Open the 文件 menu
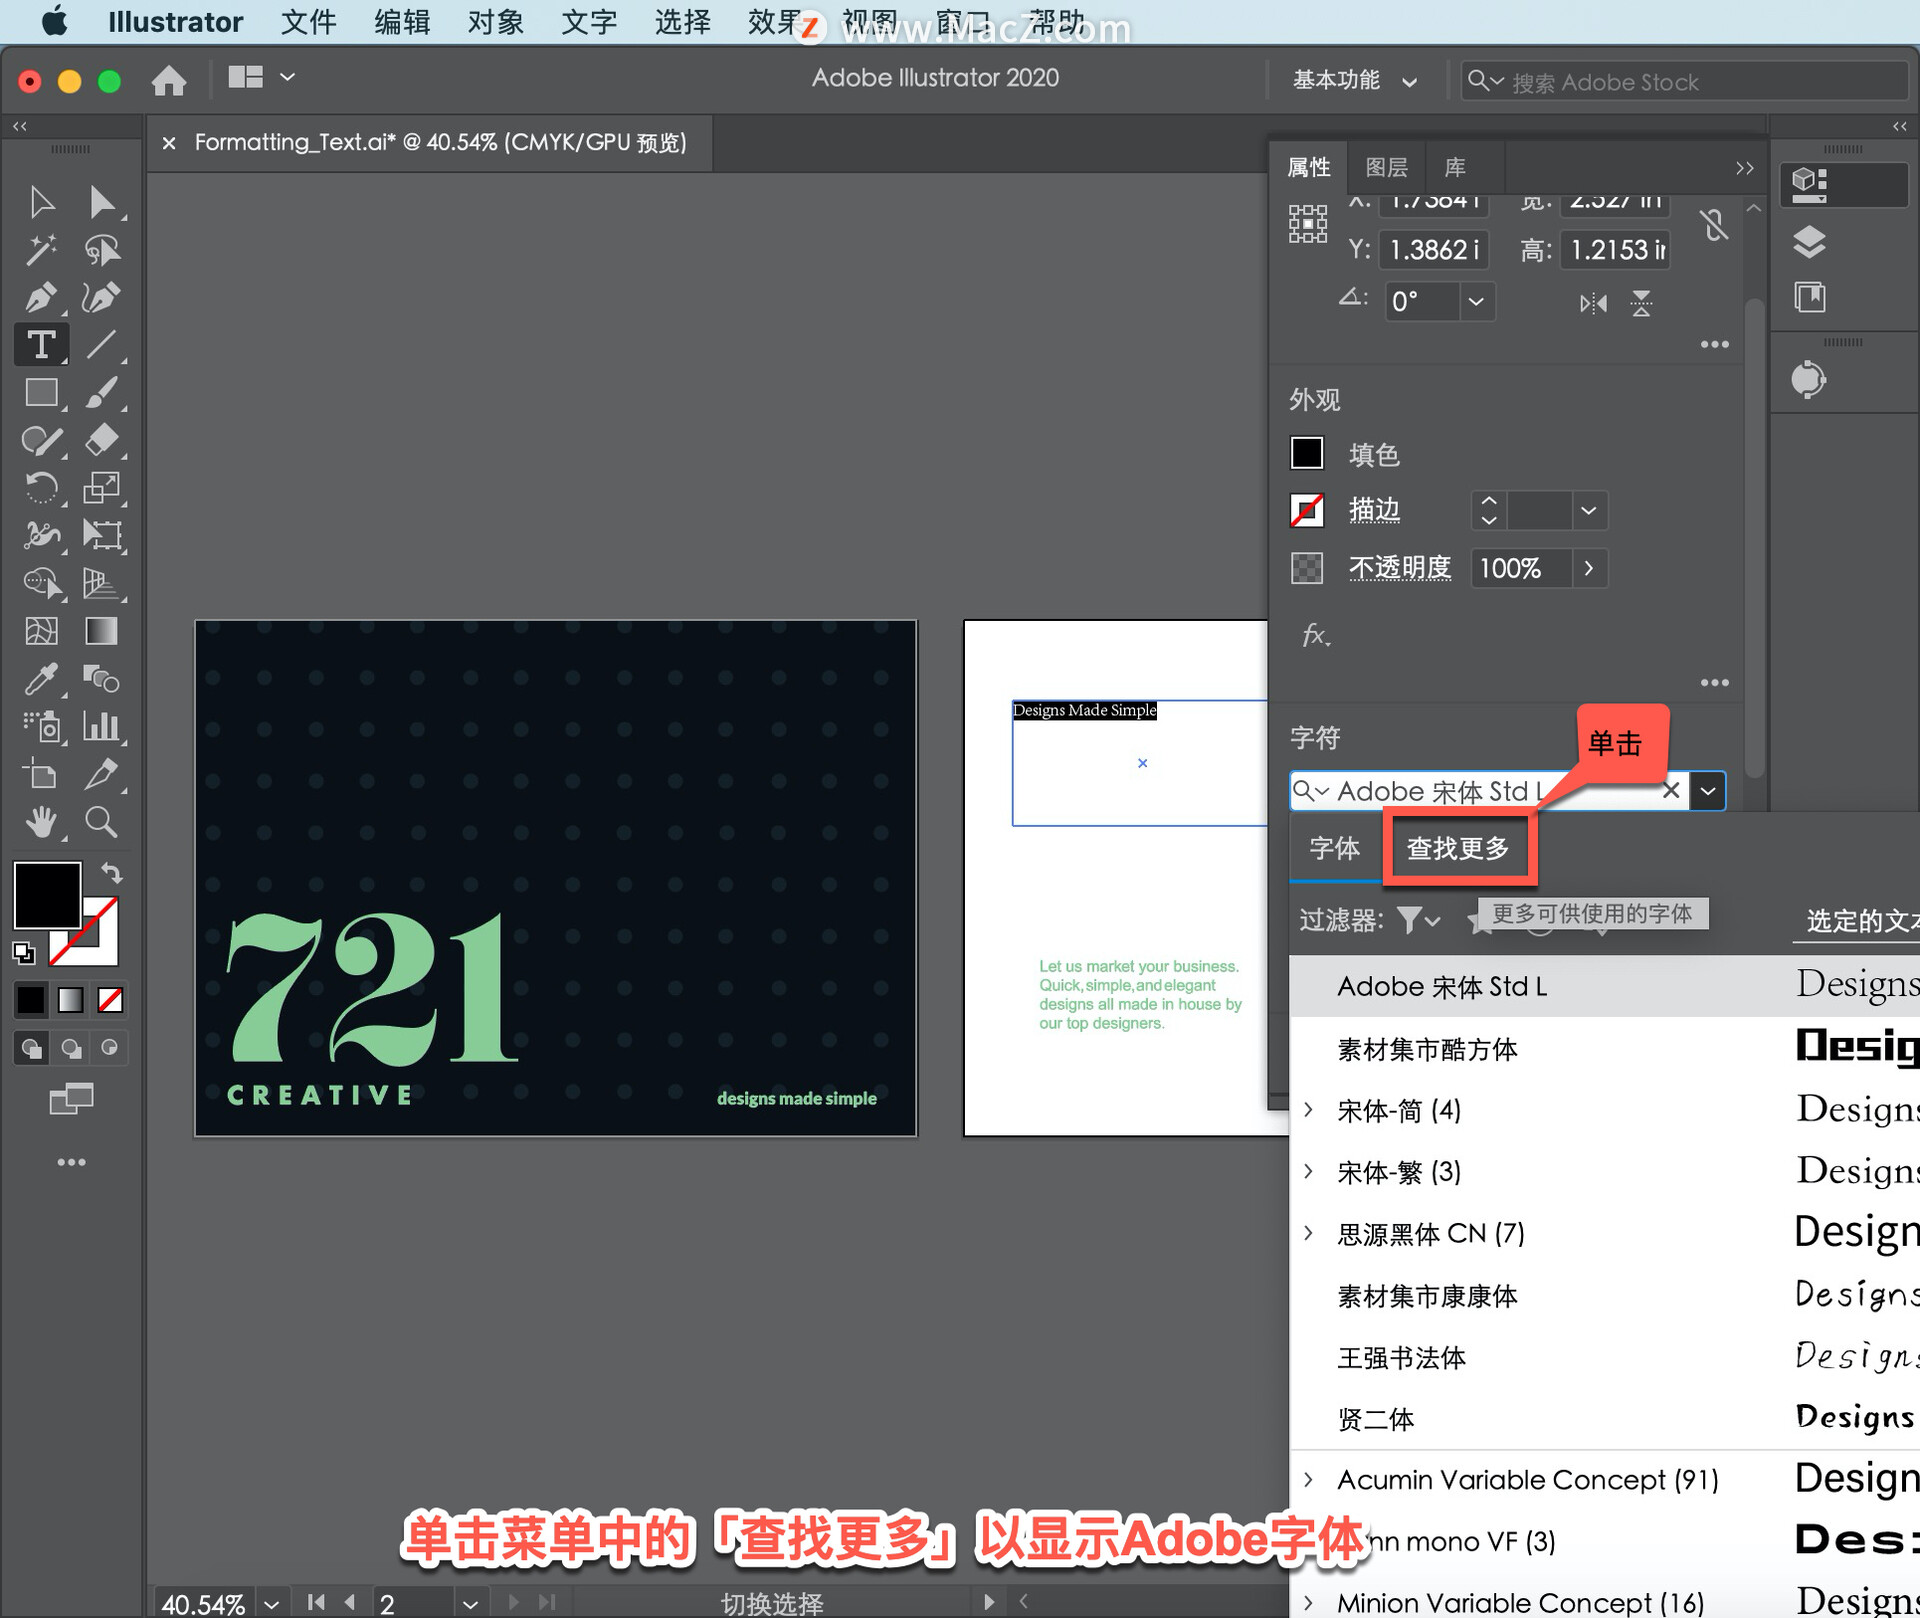The width and height of the screenshot is (1920, 1618). (x=308, y=22)
